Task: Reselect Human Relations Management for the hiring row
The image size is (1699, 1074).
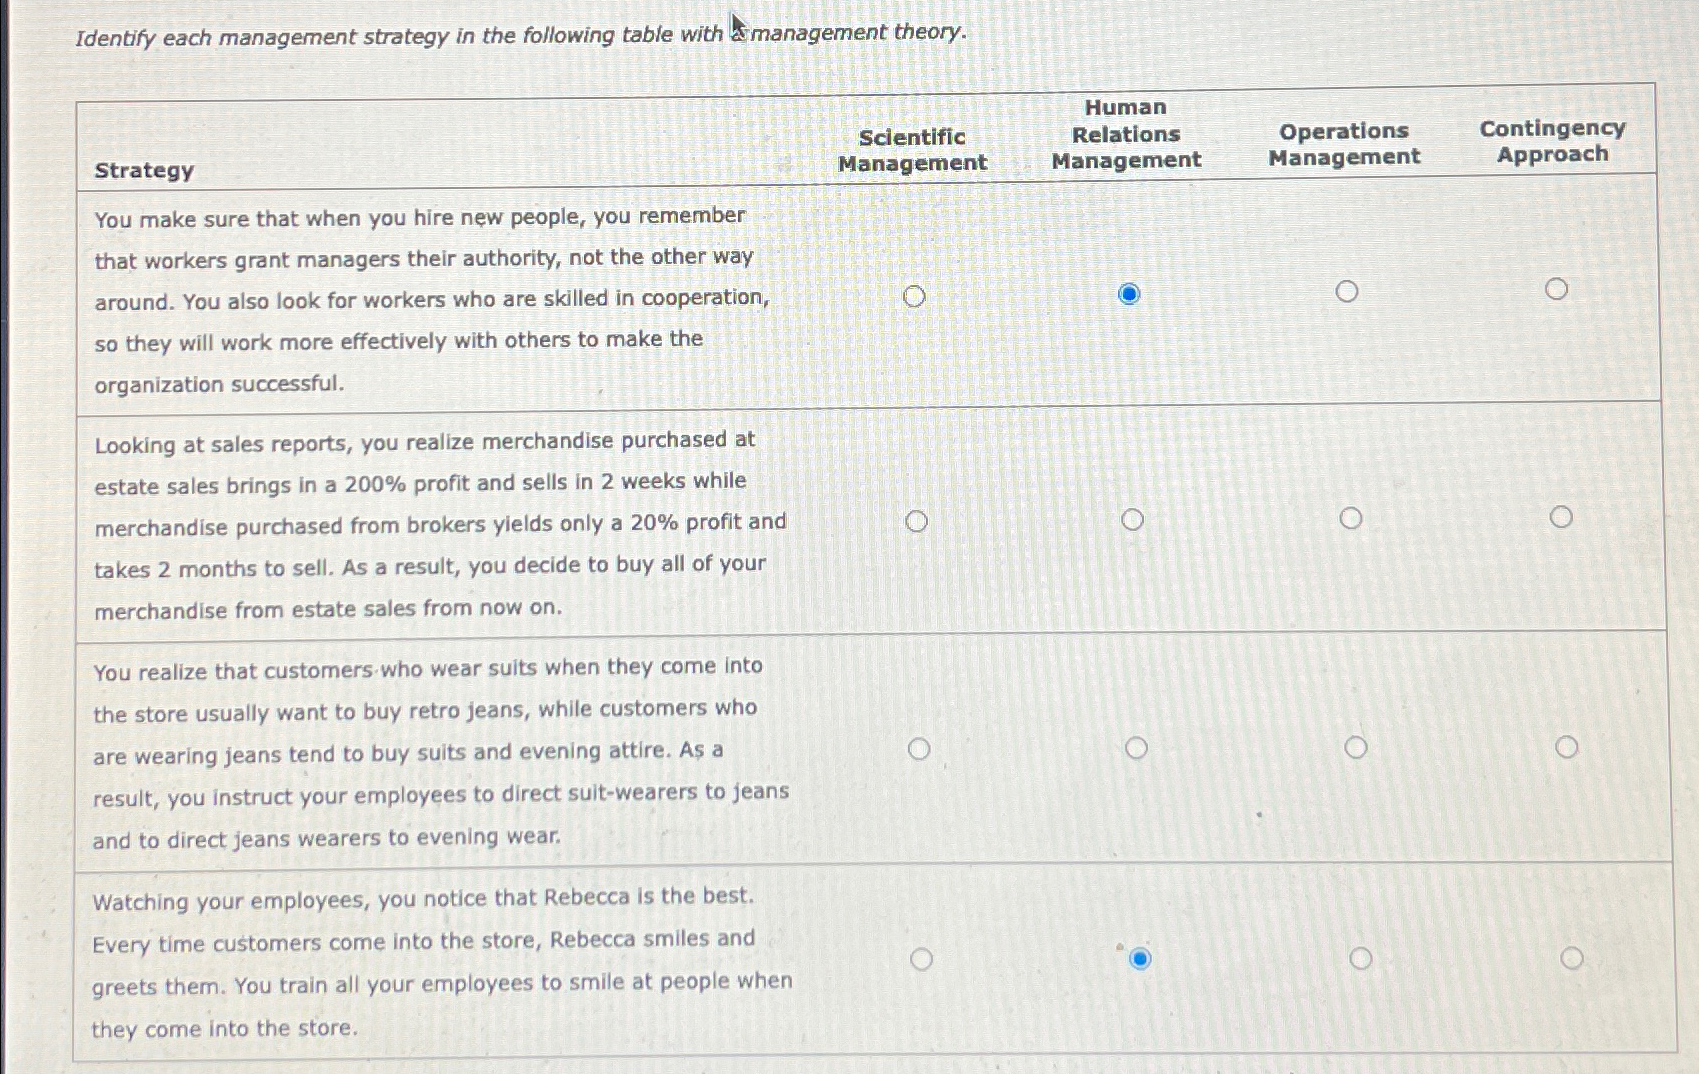Action: (x=1130, y=294)
